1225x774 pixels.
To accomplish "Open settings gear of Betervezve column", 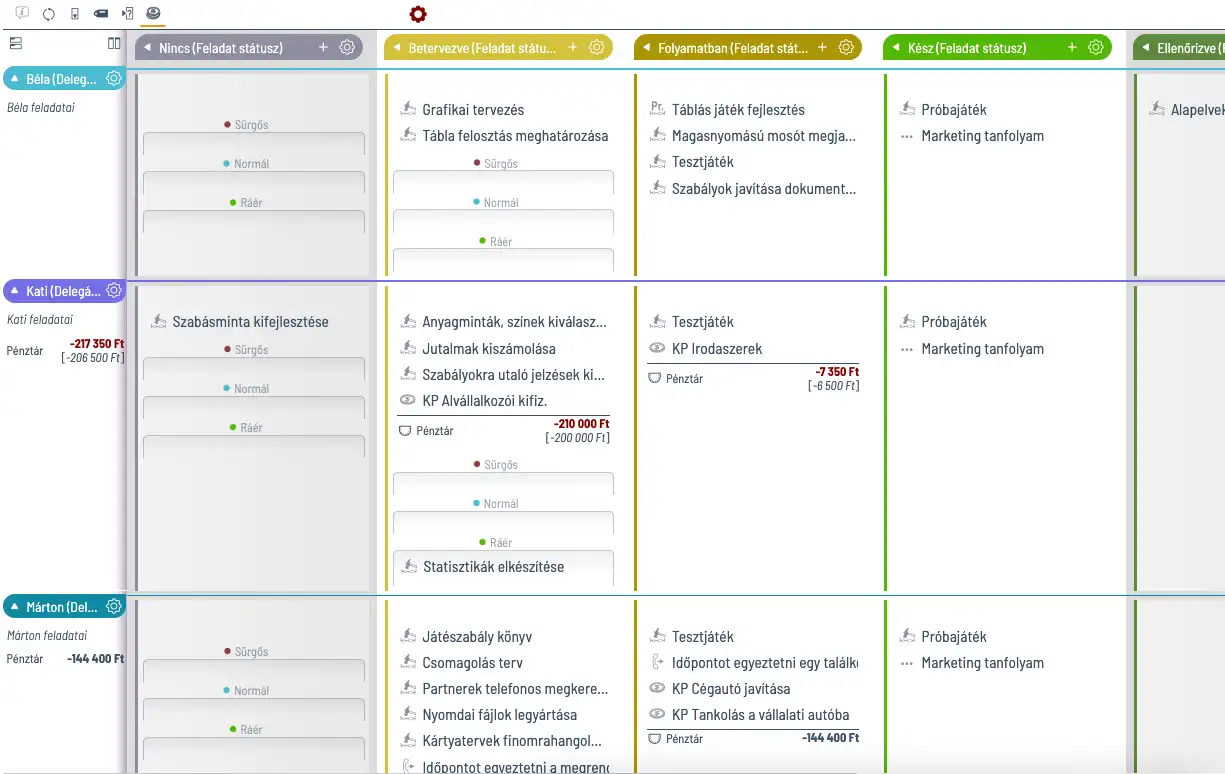I will [597, 47].
